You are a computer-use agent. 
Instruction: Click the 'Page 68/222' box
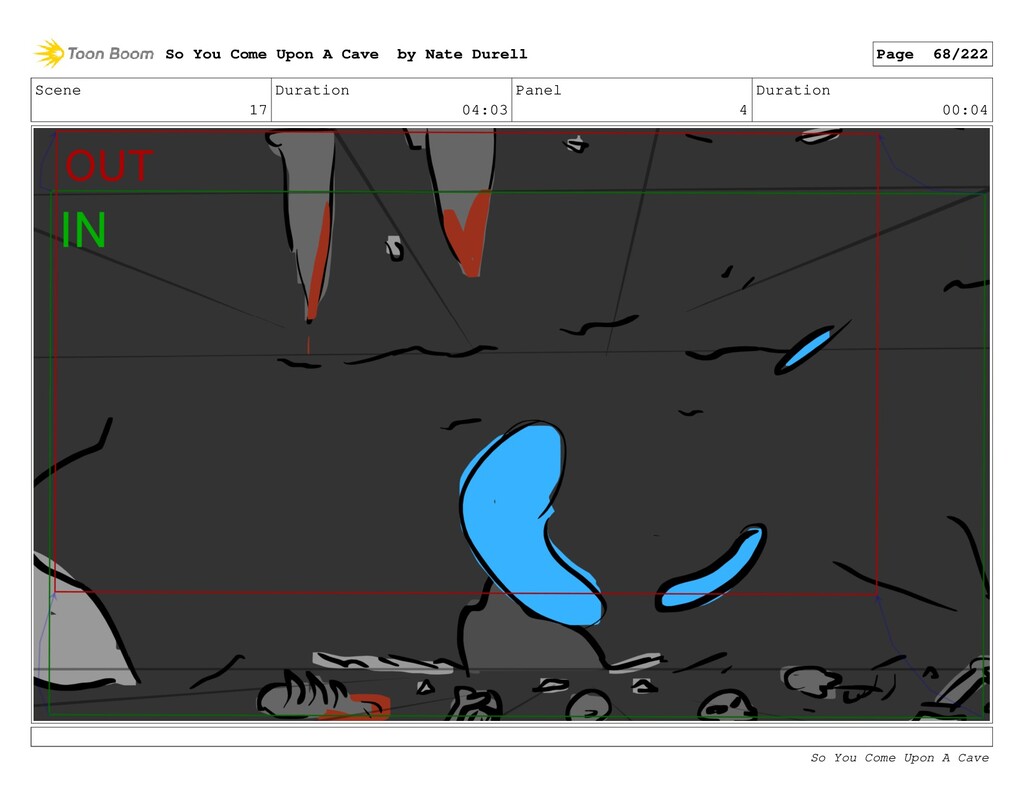click(932, 54)
